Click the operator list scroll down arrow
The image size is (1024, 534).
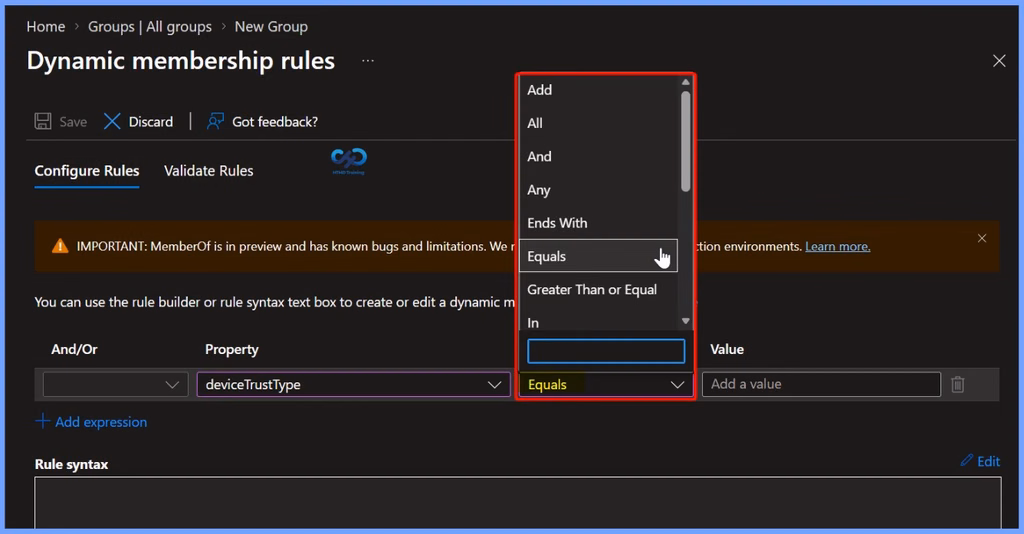click(x=685, y=321)
